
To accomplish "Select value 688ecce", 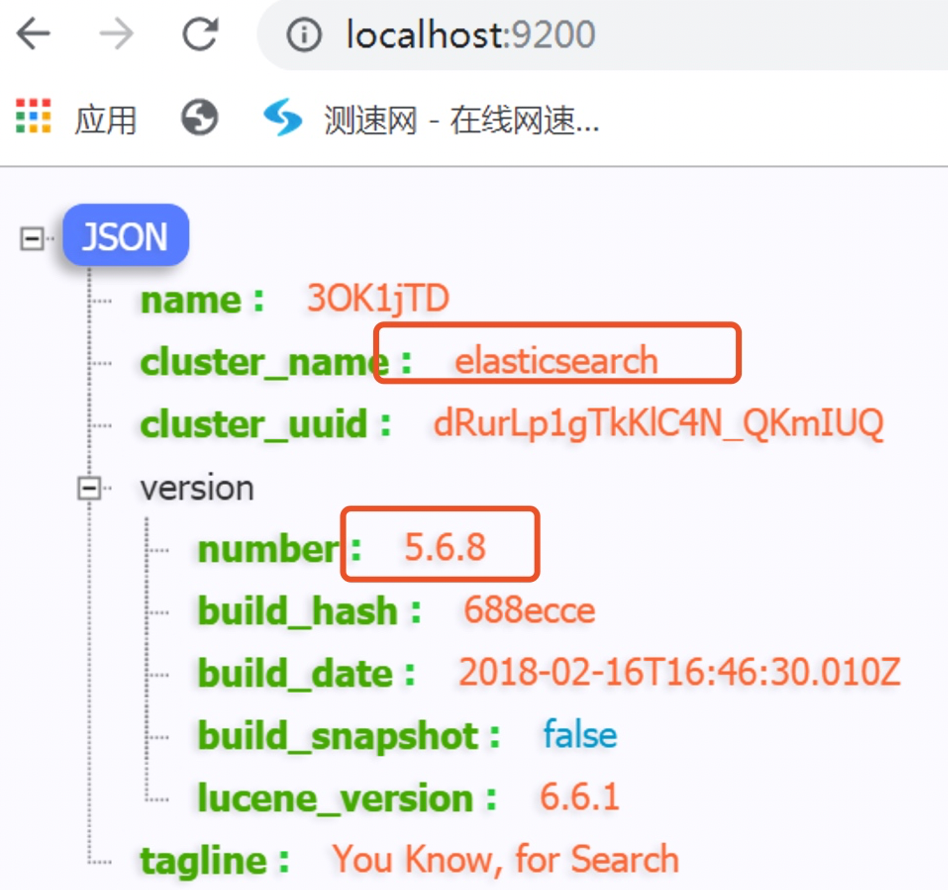I will (x=530, y=610).
